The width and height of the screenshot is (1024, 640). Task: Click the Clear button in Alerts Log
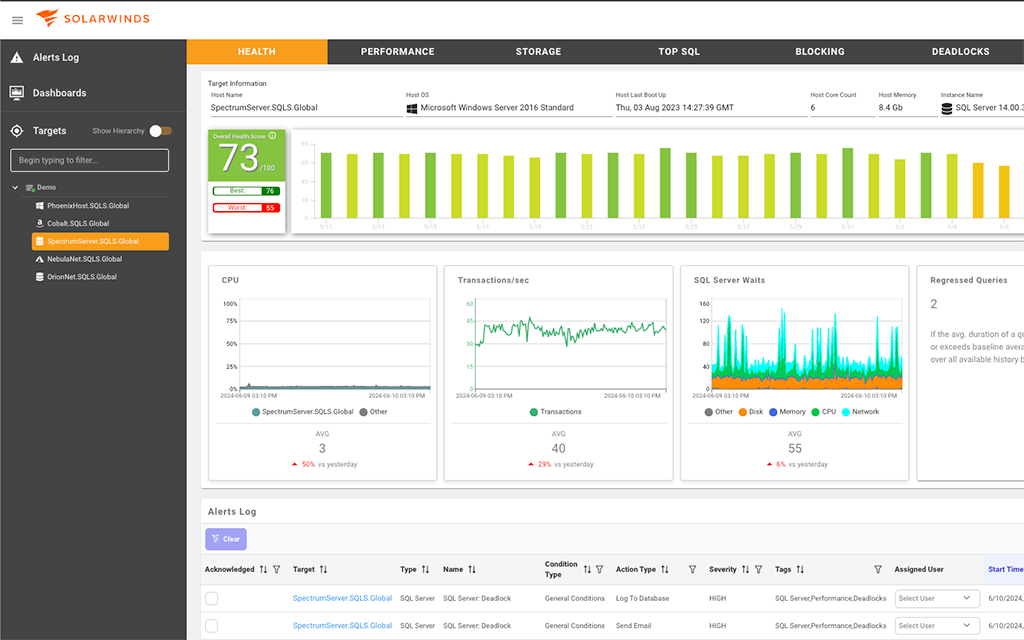click(x=225, y=539)
